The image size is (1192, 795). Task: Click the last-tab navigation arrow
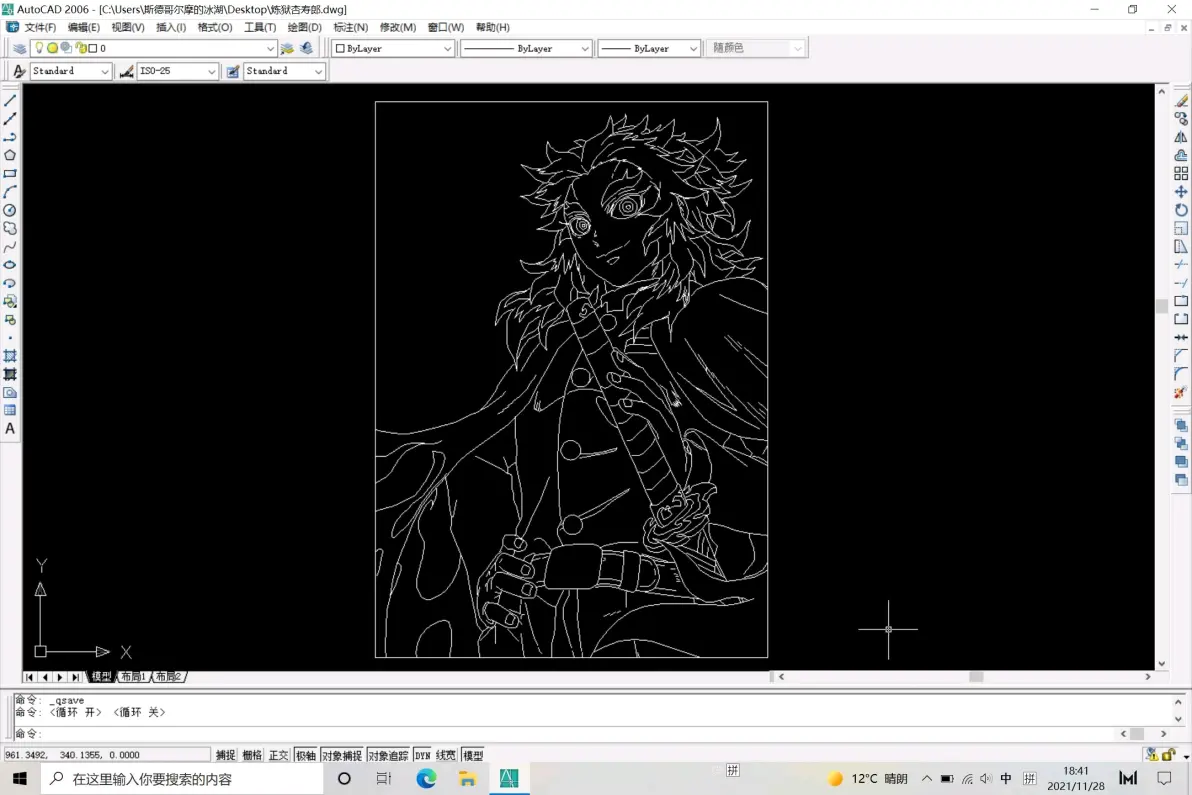click(x=74, y=676)
